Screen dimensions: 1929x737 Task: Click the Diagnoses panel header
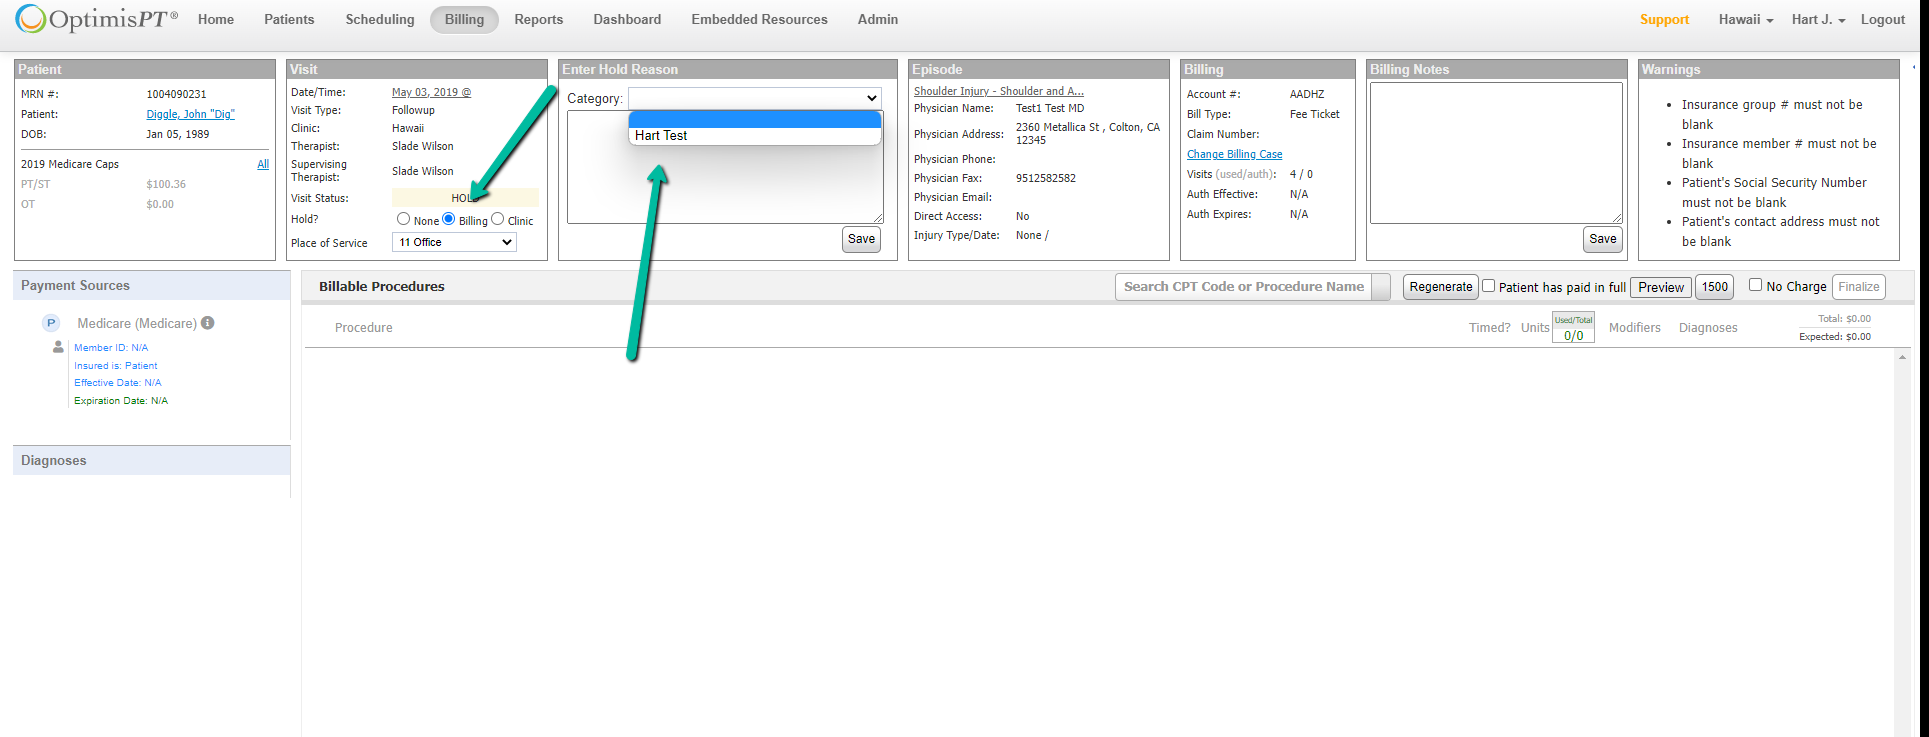click(152, 460)
